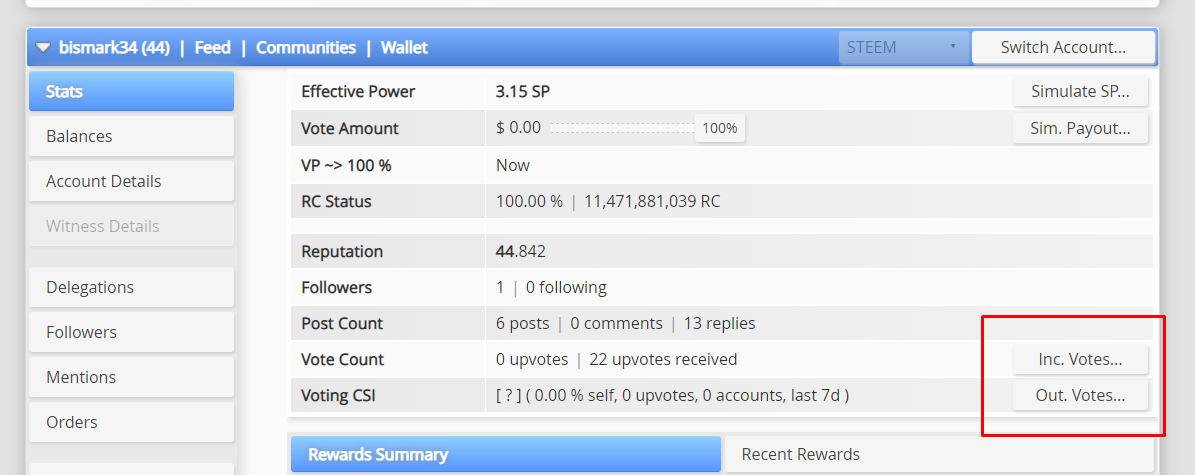The image size is (1195, 475).
Task: Collapse the bismark34 account panel triangle
Action: click(43, 48)
